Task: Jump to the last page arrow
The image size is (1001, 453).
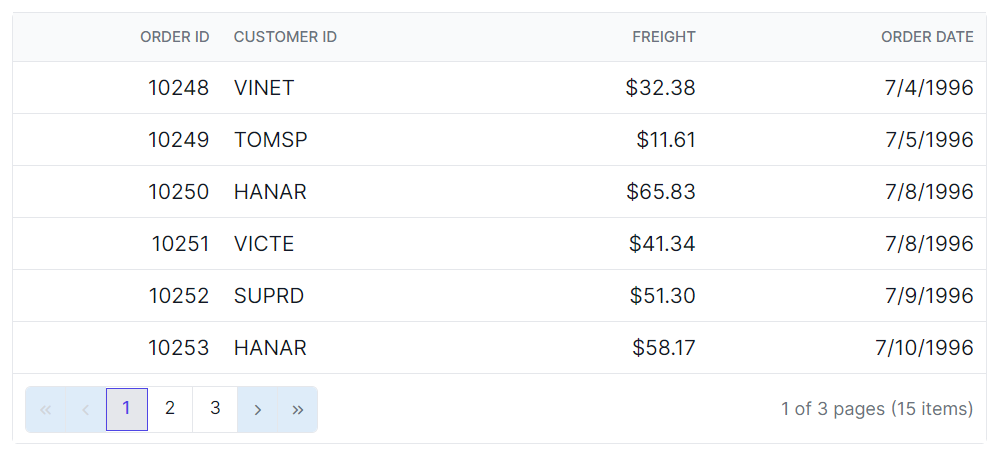Action: (298, 409)
